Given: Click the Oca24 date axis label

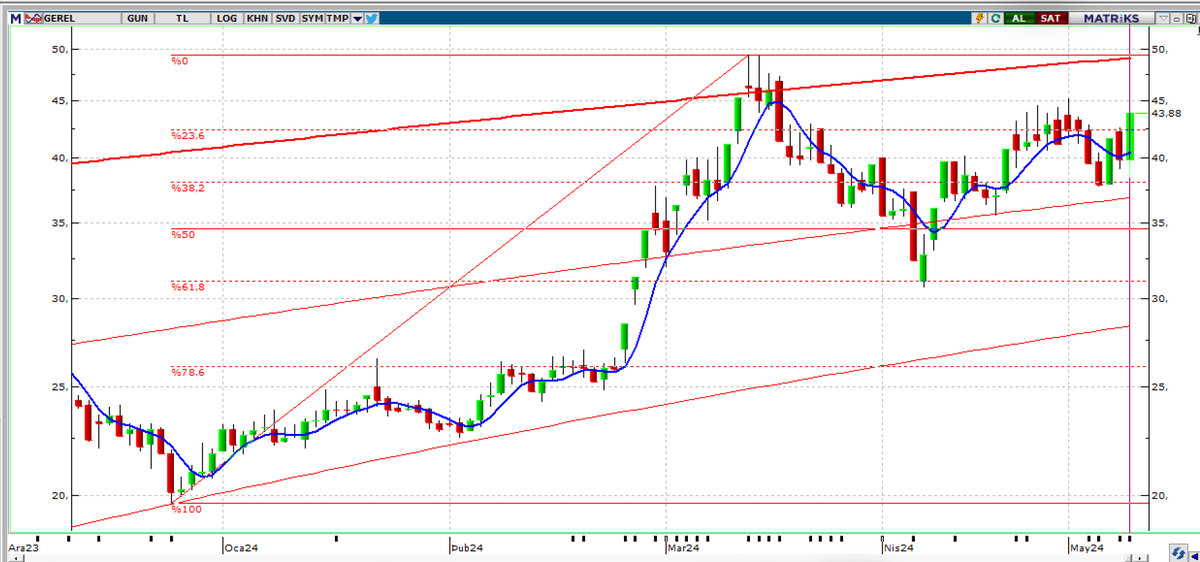Looking at the screenshot, I should (x=241, y=548).
